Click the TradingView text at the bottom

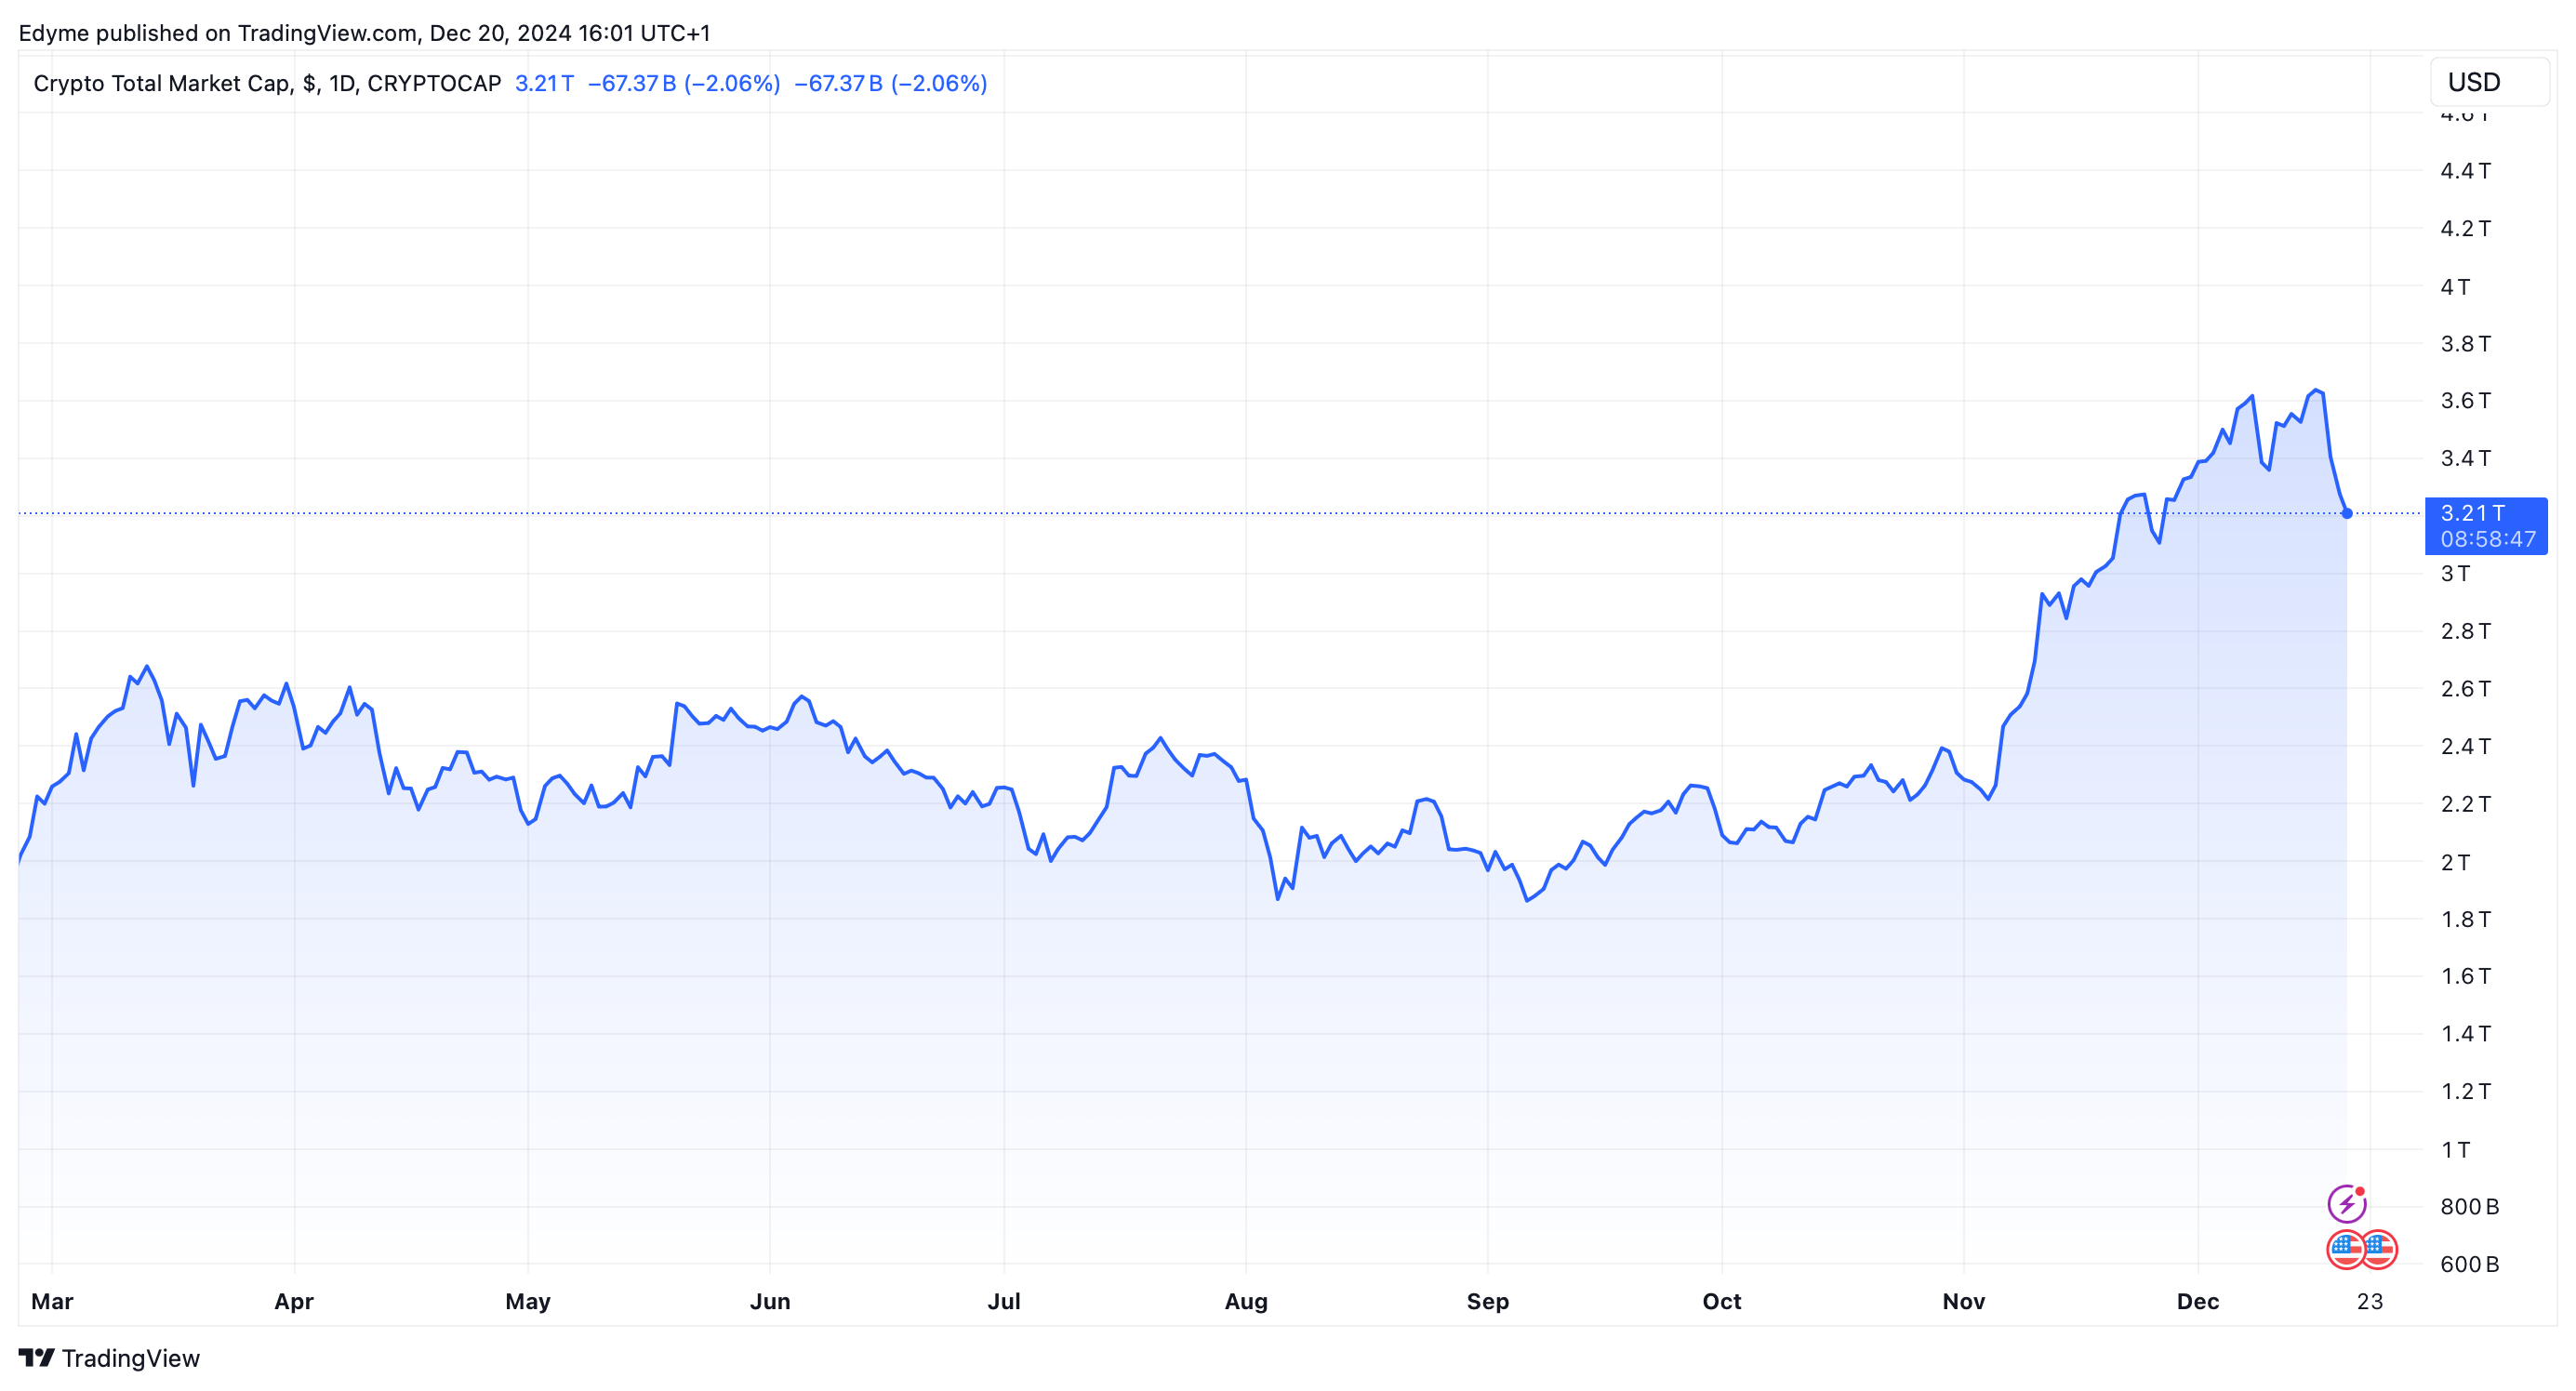(130, 1358)
